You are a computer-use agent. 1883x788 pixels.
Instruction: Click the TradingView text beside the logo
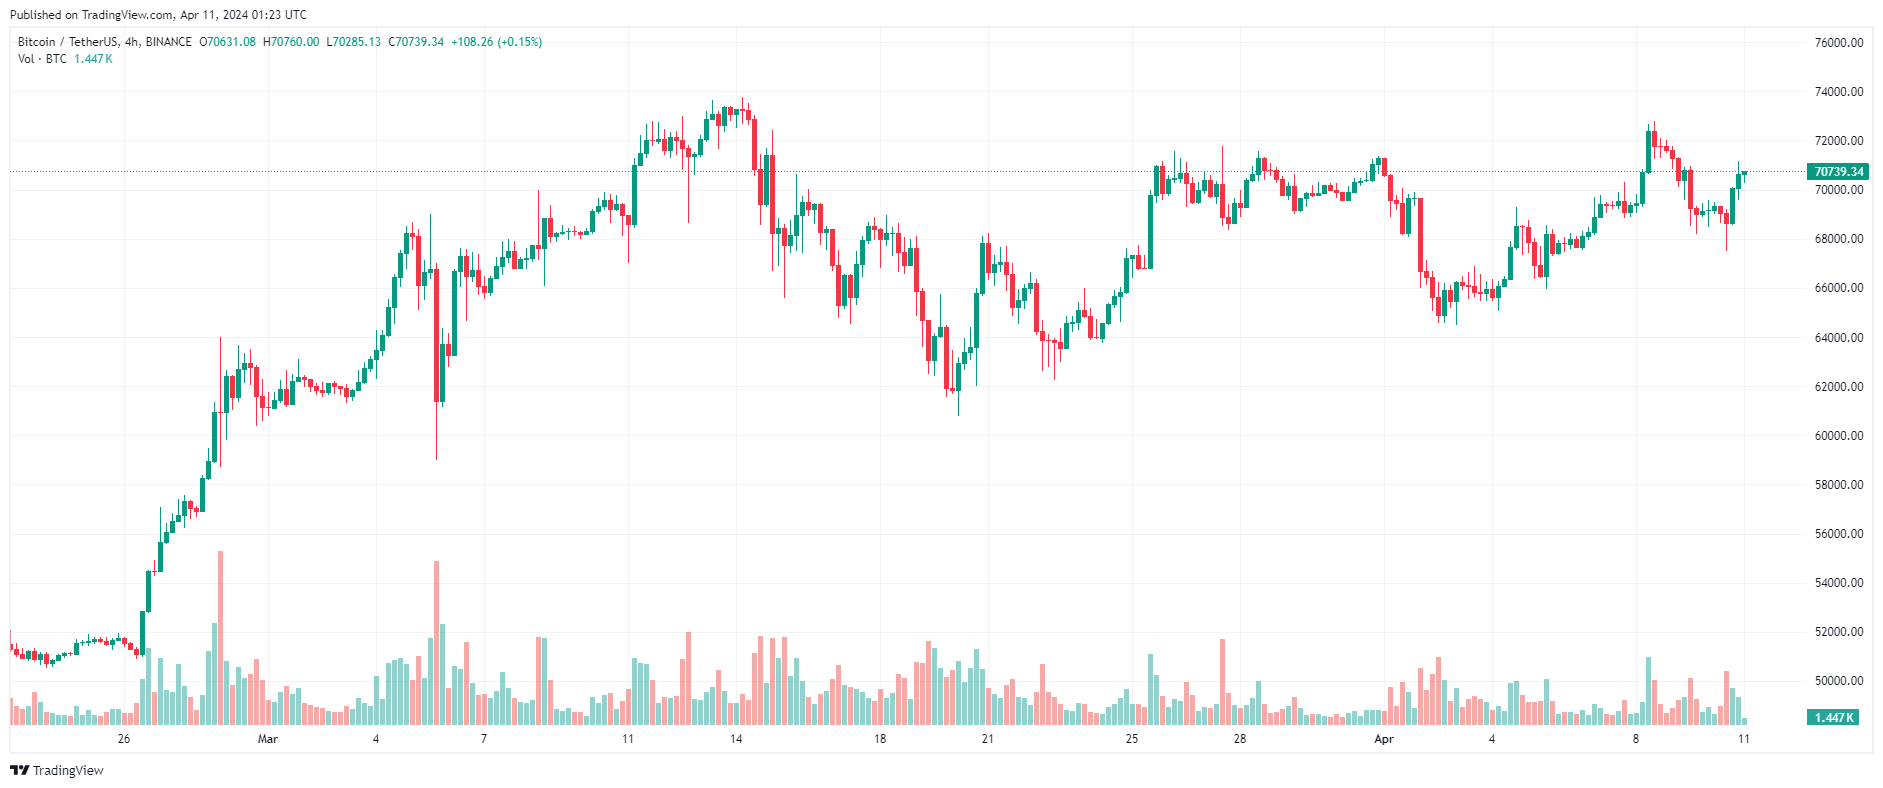68,770
